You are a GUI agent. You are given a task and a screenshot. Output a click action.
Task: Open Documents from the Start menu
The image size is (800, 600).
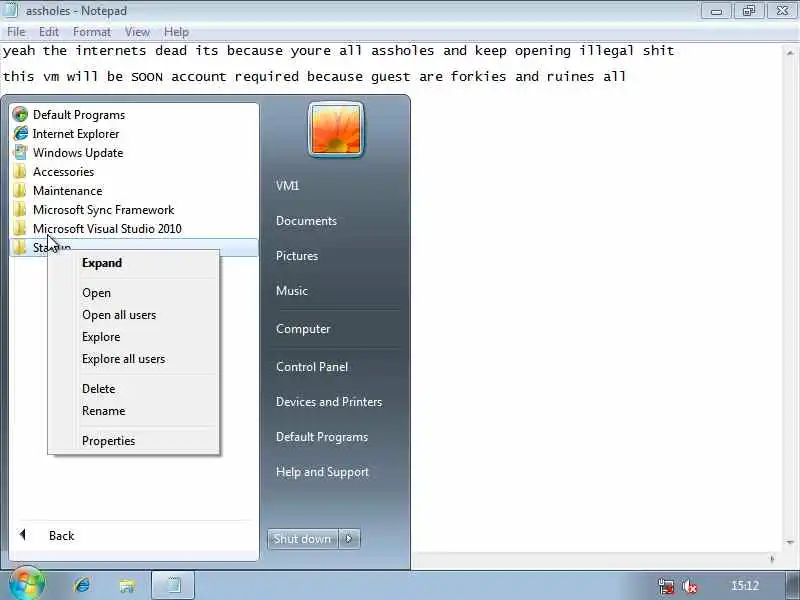pyautogui.click(x=306, y=221)
